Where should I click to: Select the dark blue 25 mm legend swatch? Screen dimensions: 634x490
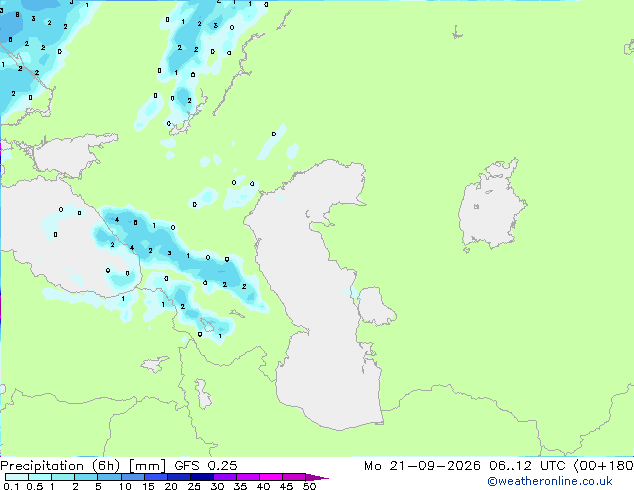(x=202, y=477)
